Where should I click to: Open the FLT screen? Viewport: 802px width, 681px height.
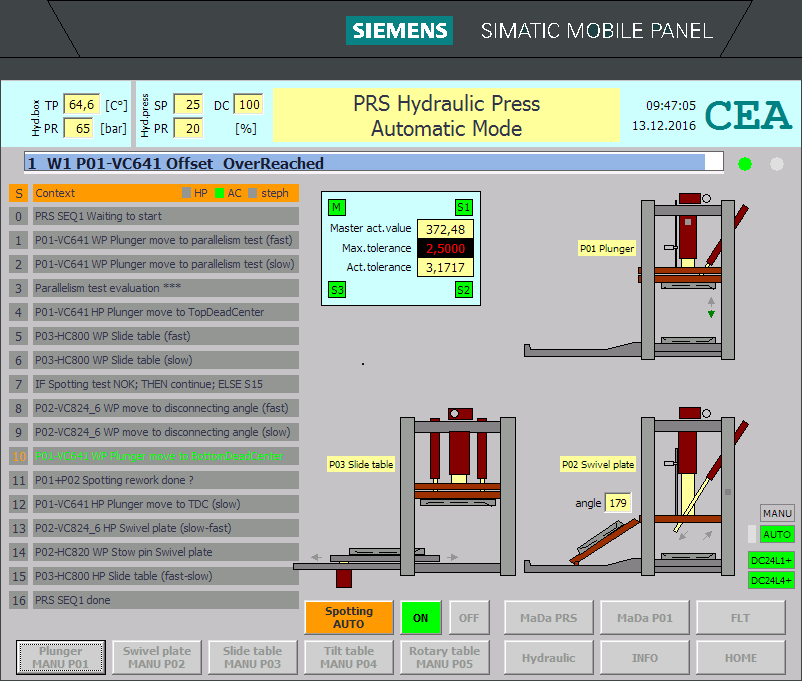(741, 618)
